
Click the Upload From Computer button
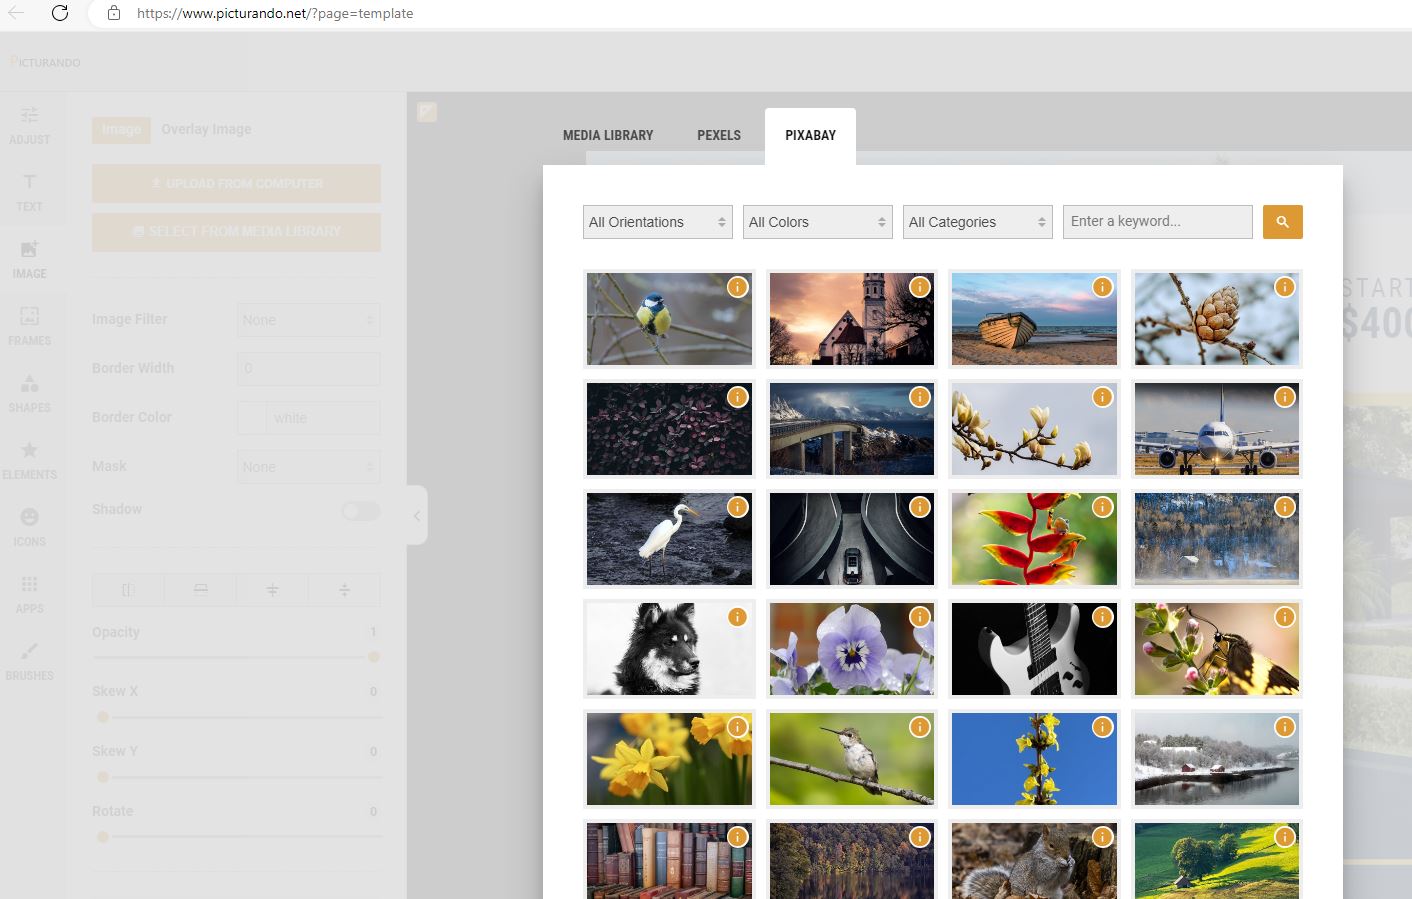236,184
